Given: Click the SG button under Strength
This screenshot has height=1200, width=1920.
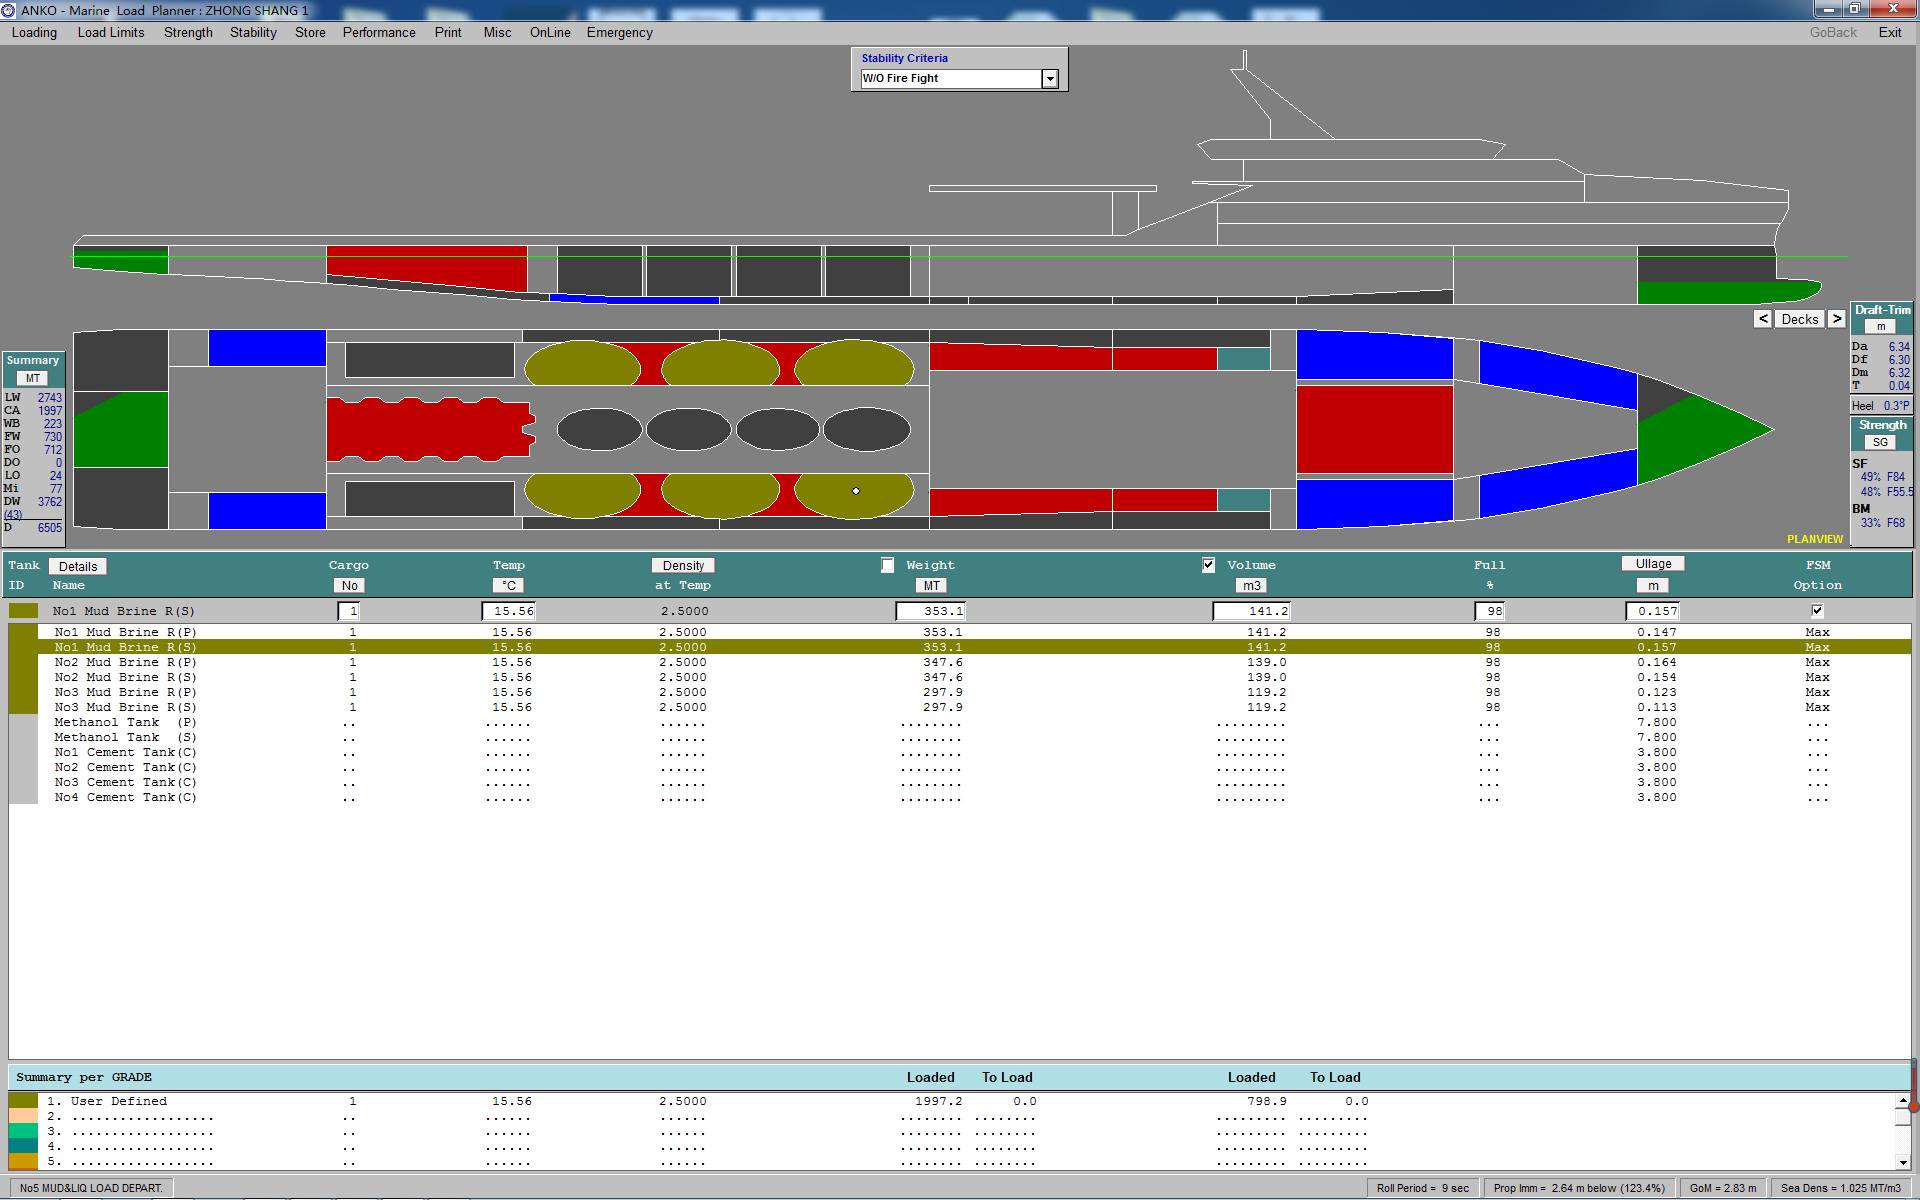Looking at the screenshot, I should pos(1880,442).
